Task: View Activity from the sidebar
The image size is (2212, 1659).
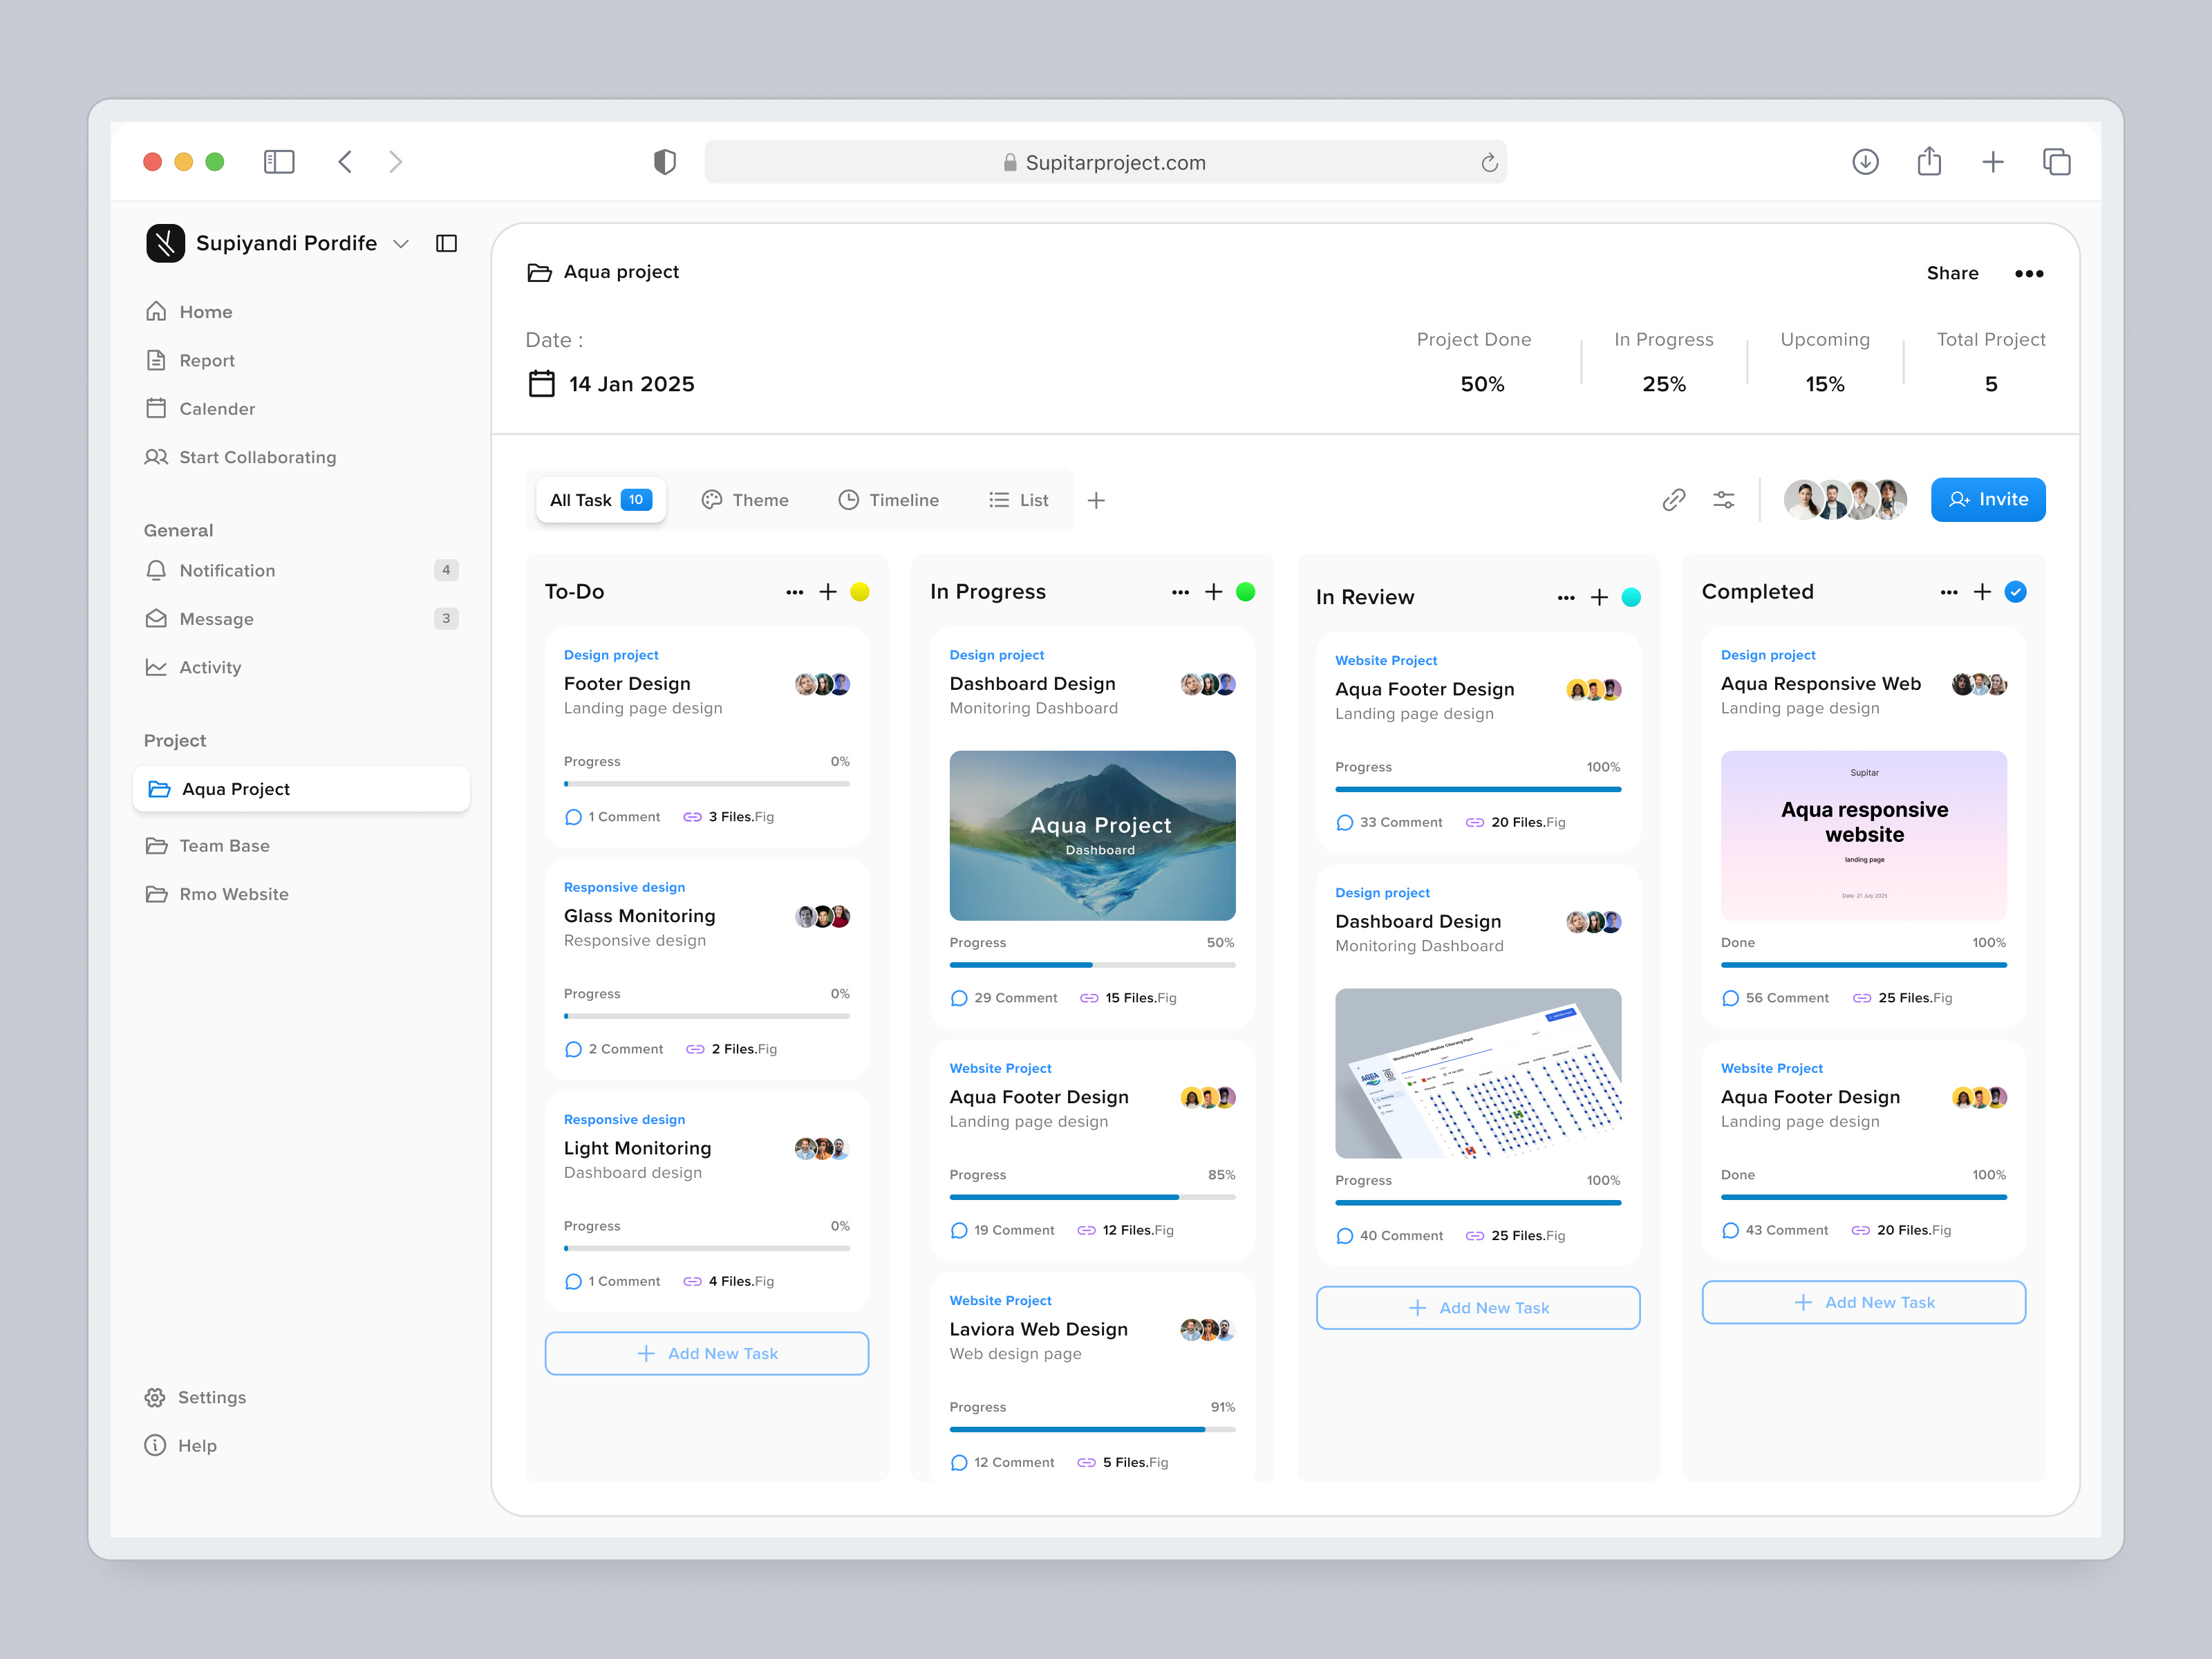Action: tap(210, 667)
